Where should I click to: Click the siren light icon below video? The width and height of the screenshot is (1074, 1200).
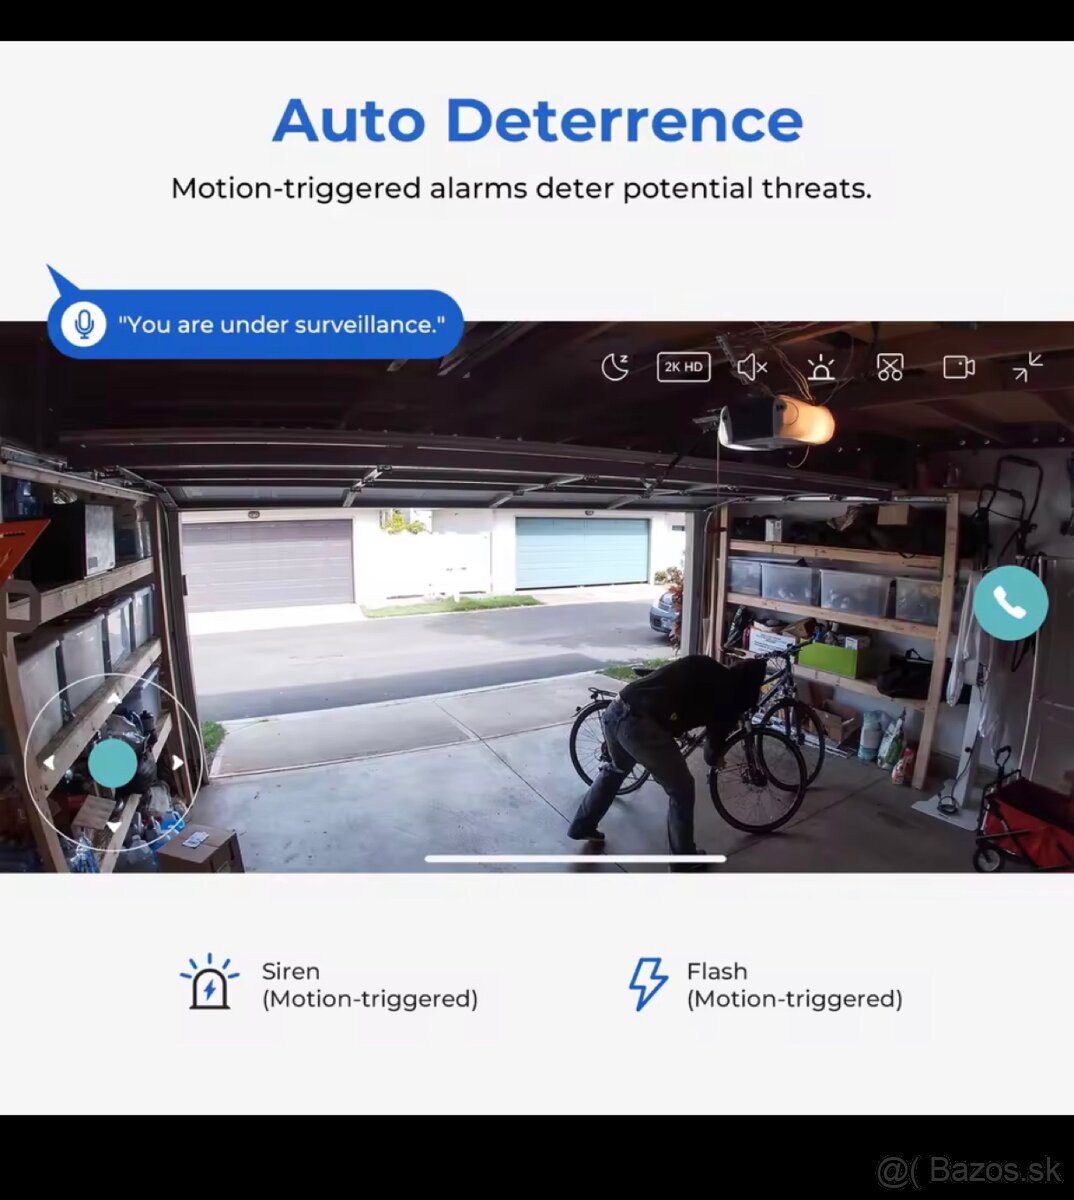point(210,984)
